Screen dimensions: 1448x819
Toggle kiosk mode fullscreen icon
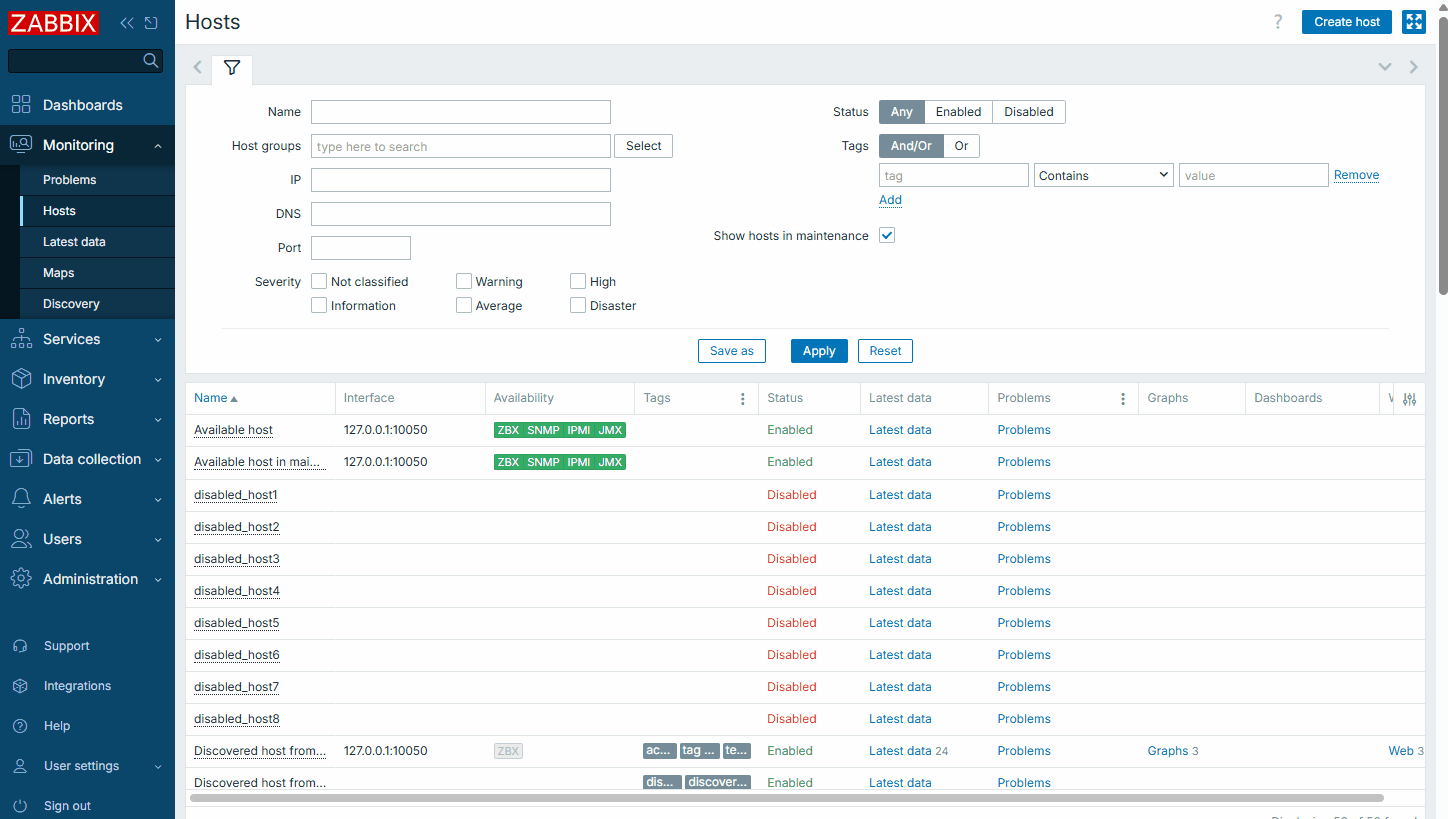1413,22
